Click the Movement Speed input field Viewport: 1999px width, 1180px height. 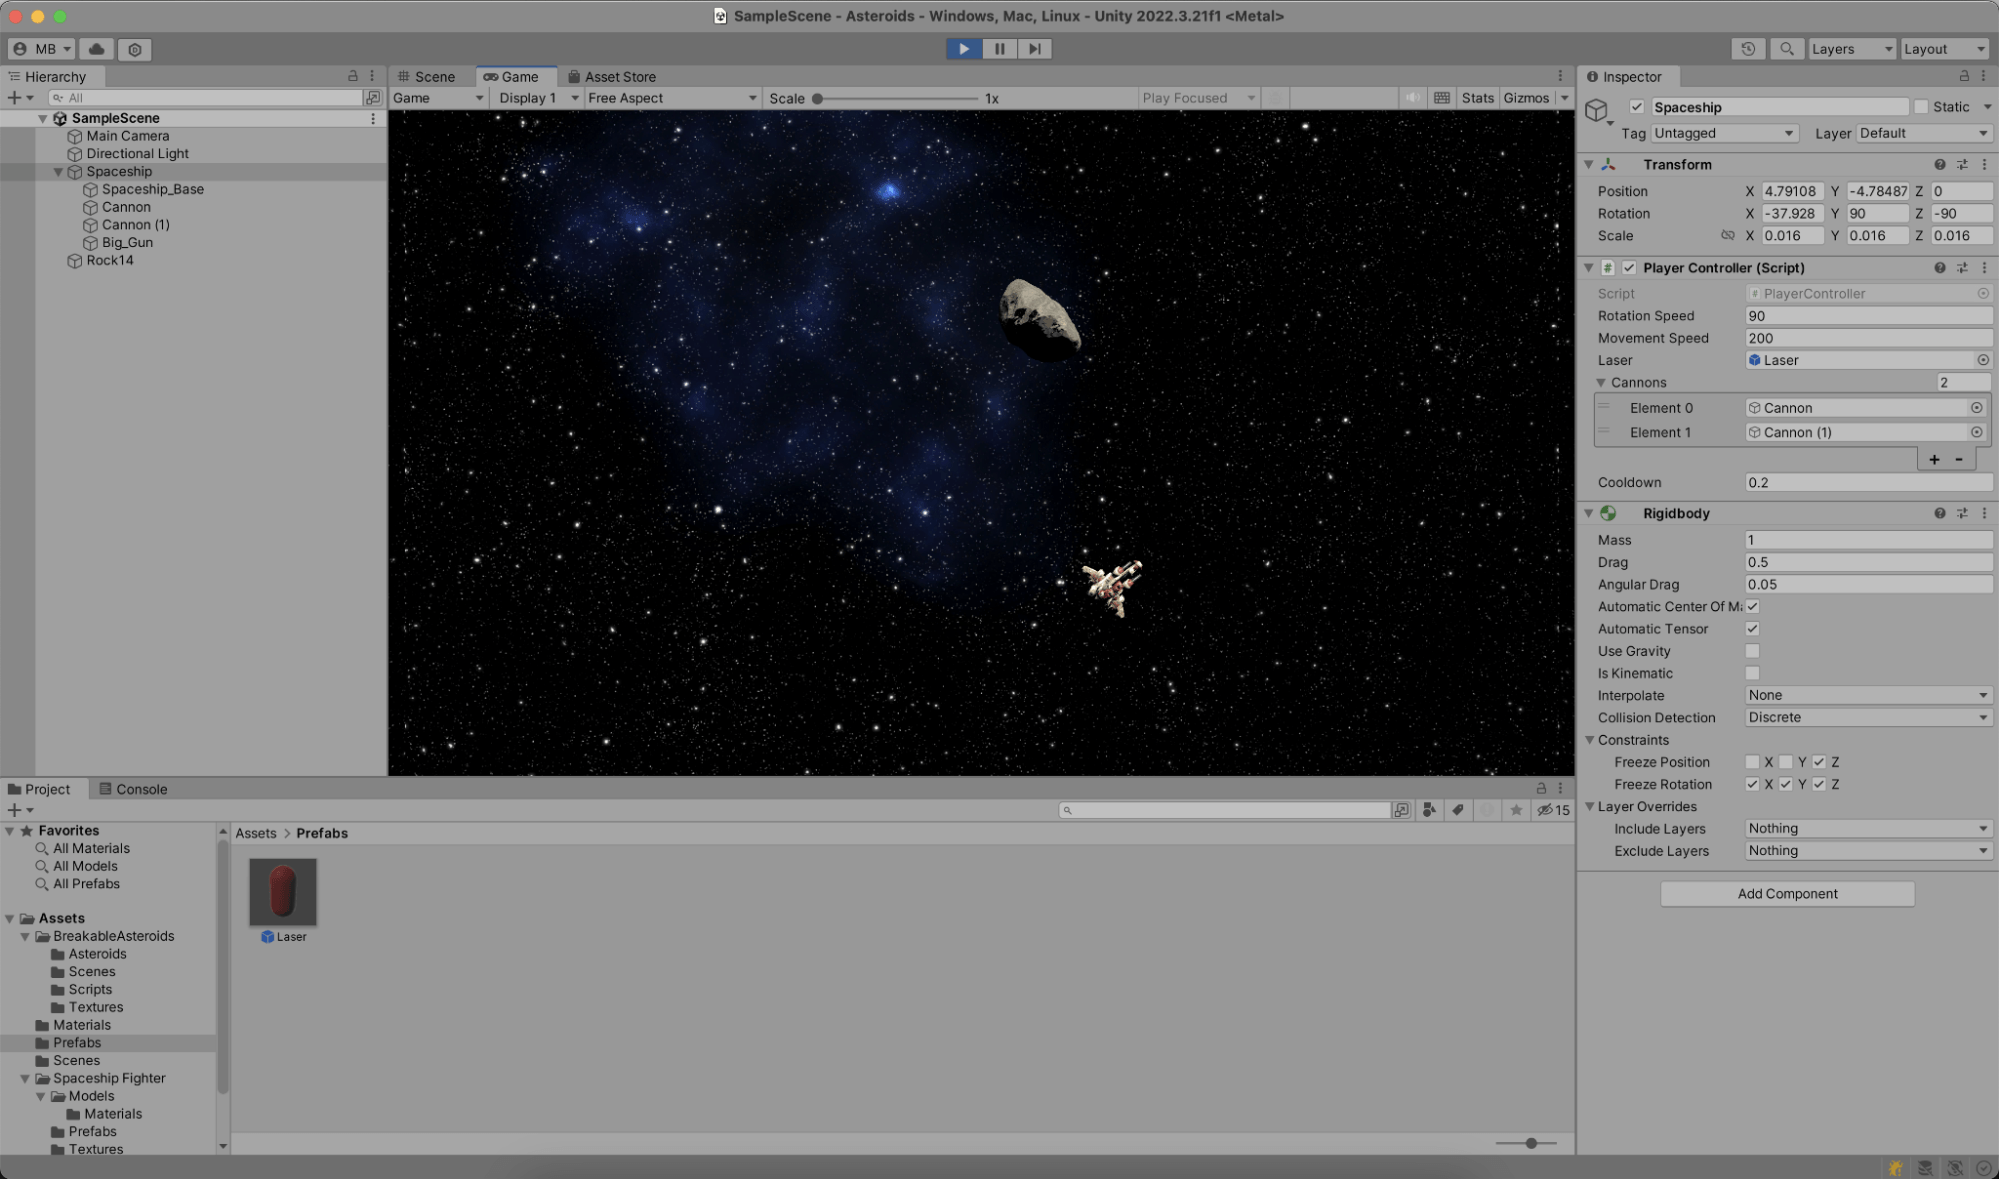coord(1866,337)
